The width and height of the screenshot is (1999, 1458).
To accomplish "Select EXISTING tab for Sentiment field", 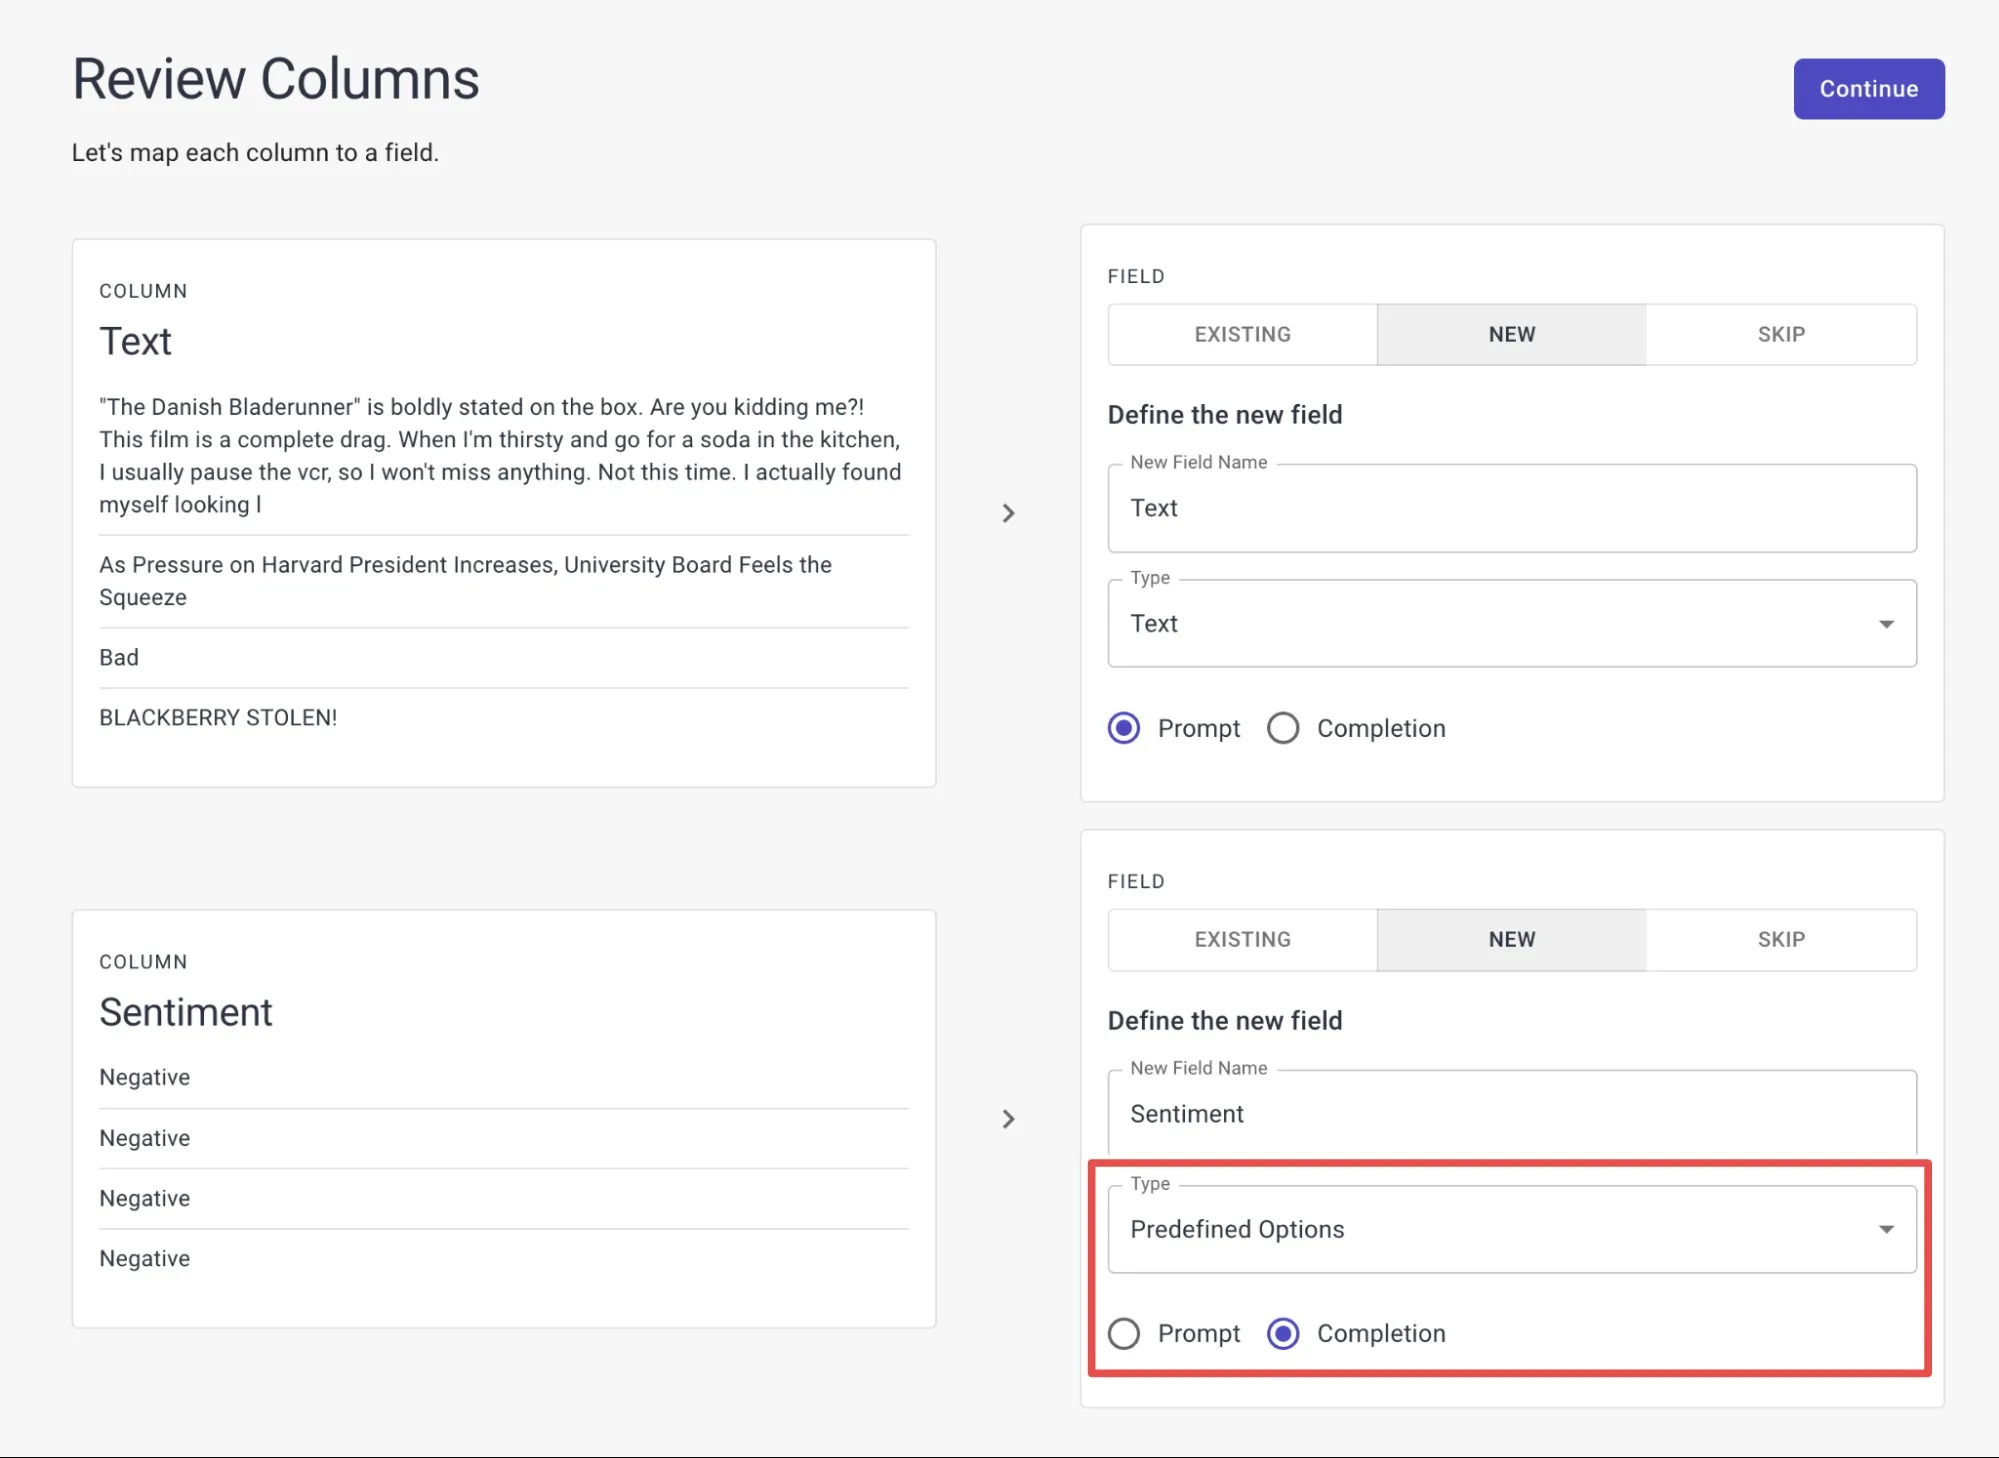I will 1242,940.
